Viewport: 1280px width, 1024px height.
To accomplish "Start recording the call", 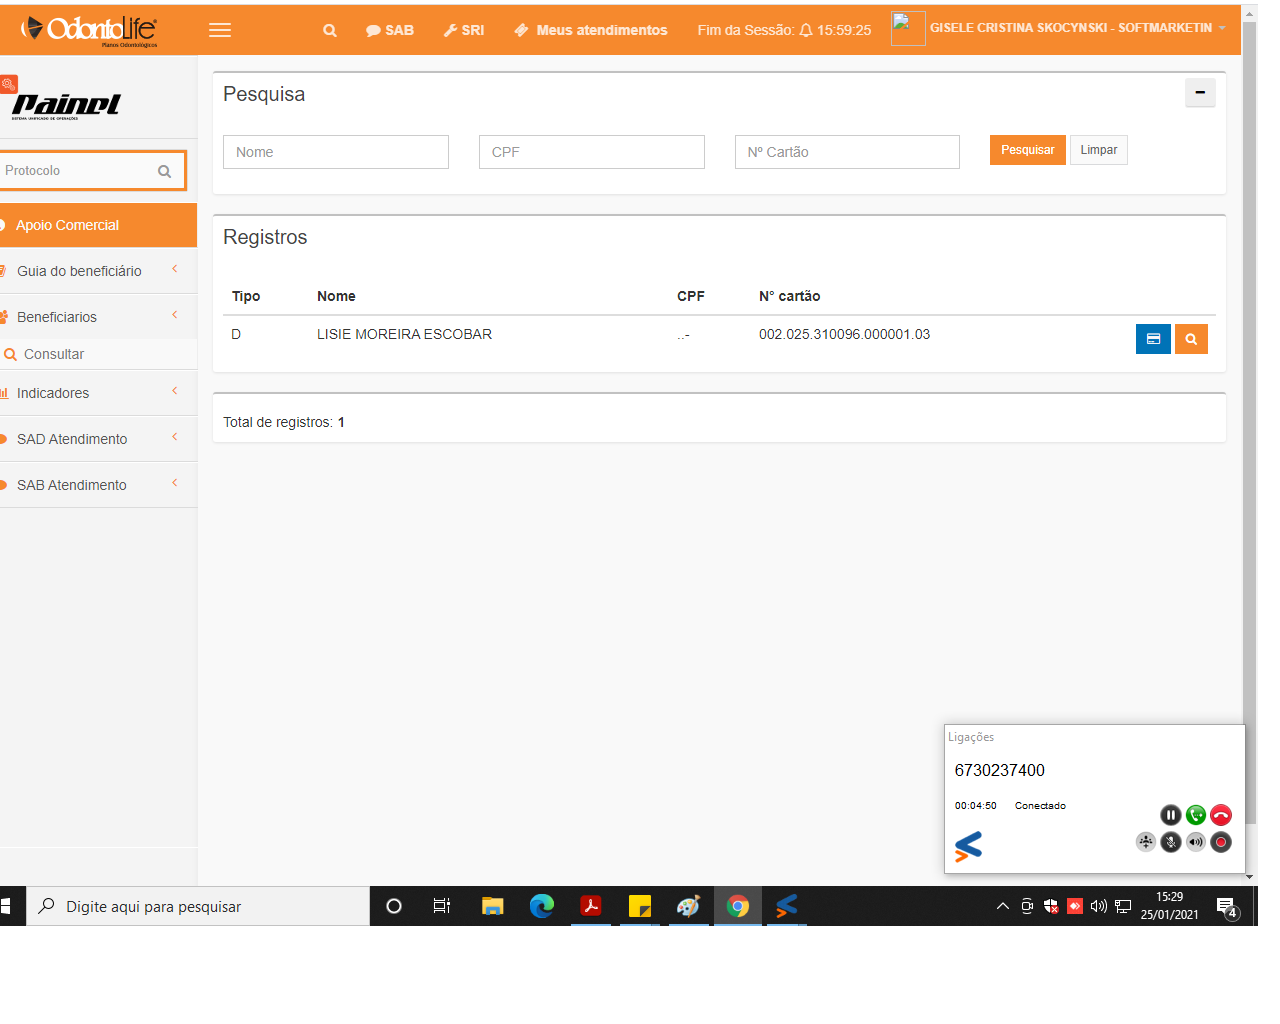I will coord(1221,842).
